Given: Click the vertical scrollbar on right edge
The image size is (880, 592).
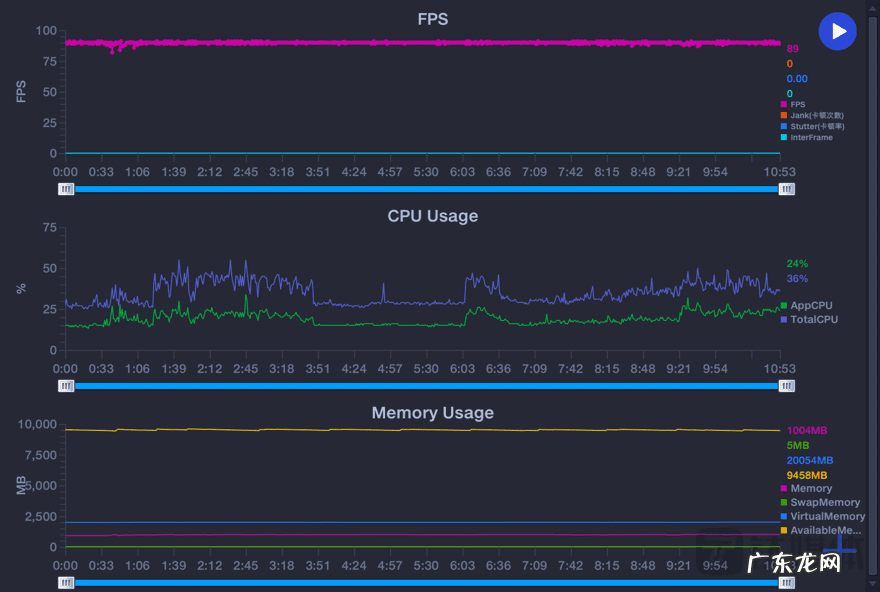Looking at the screenshot, I should coord(873,296).
